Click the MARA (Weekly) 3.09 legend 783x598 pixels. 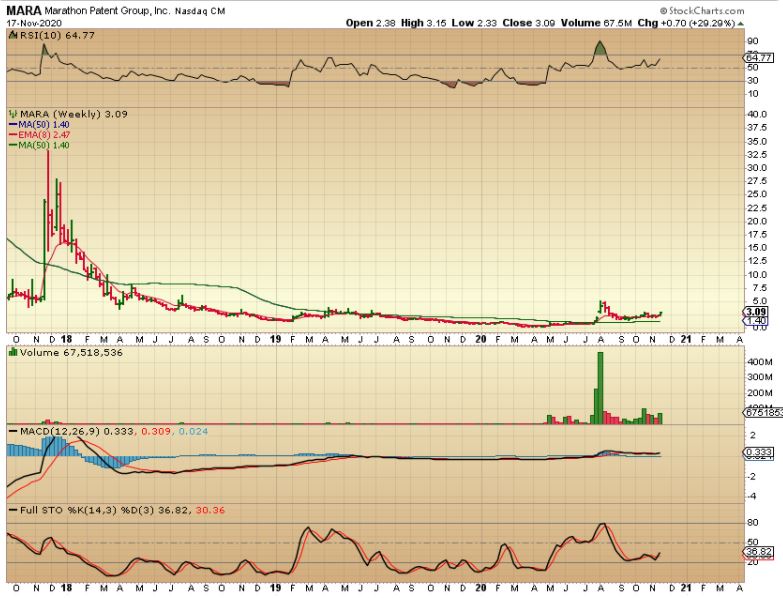click(x=73, y=114)
